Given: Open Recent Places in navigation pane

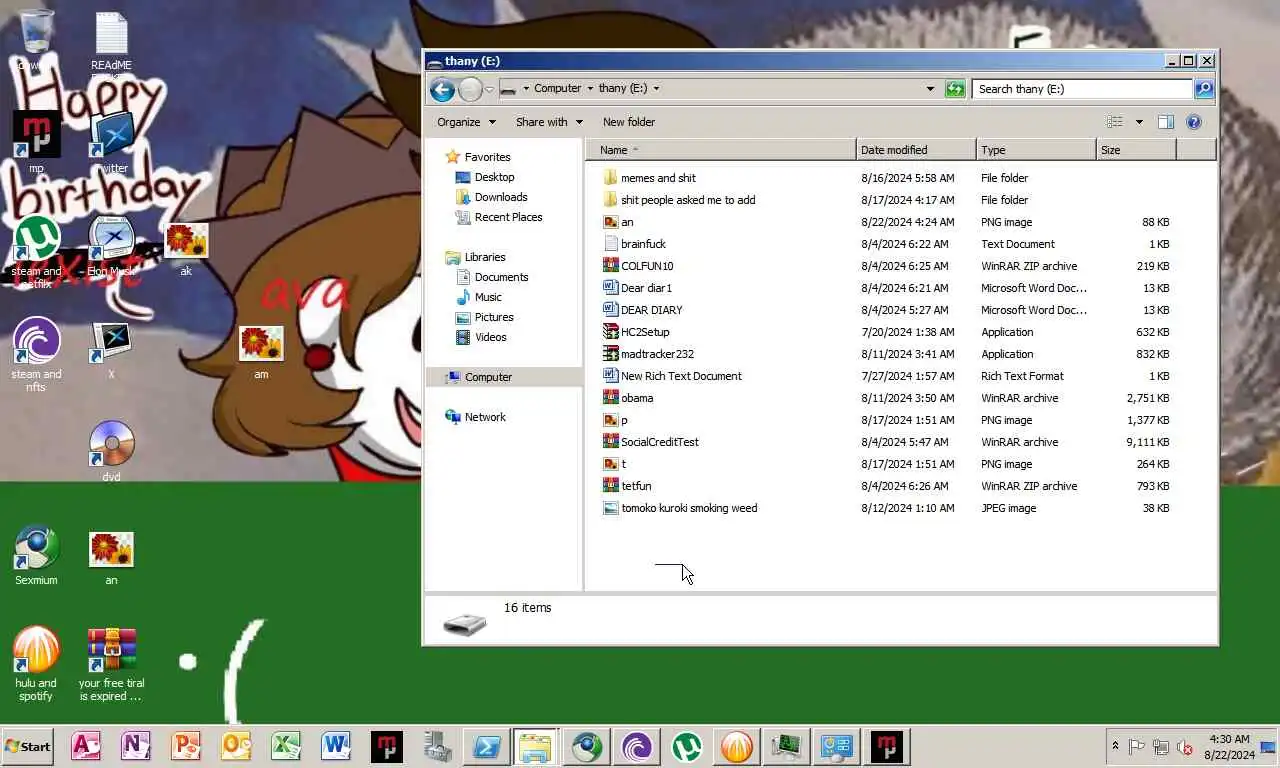Looking at the screenshot, I should click(508, 217).
